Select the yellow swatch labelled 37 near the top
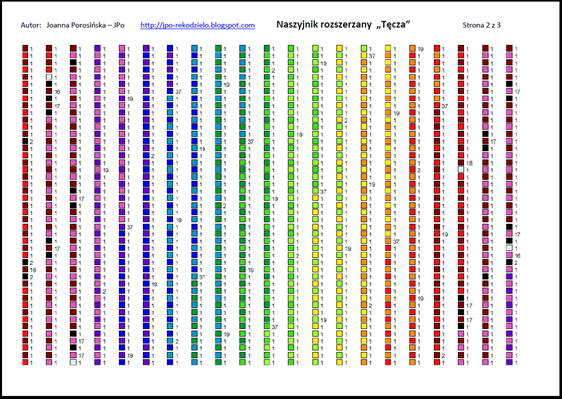This screenshot has width=562, height=399. pyautogui.click(x=364, y=55)
